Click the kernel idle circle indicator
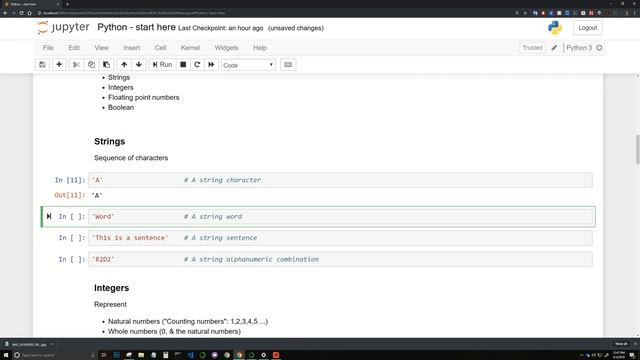Image resolution: width=640 pixels, height=360 pixels. [x=599, y=48]
